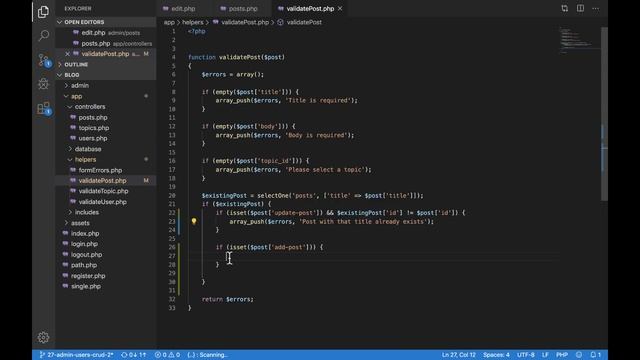The height and width of the screenshot is (360, 640).
Task: Click the lightbulb code action on line 23
Action: point(194,221)
